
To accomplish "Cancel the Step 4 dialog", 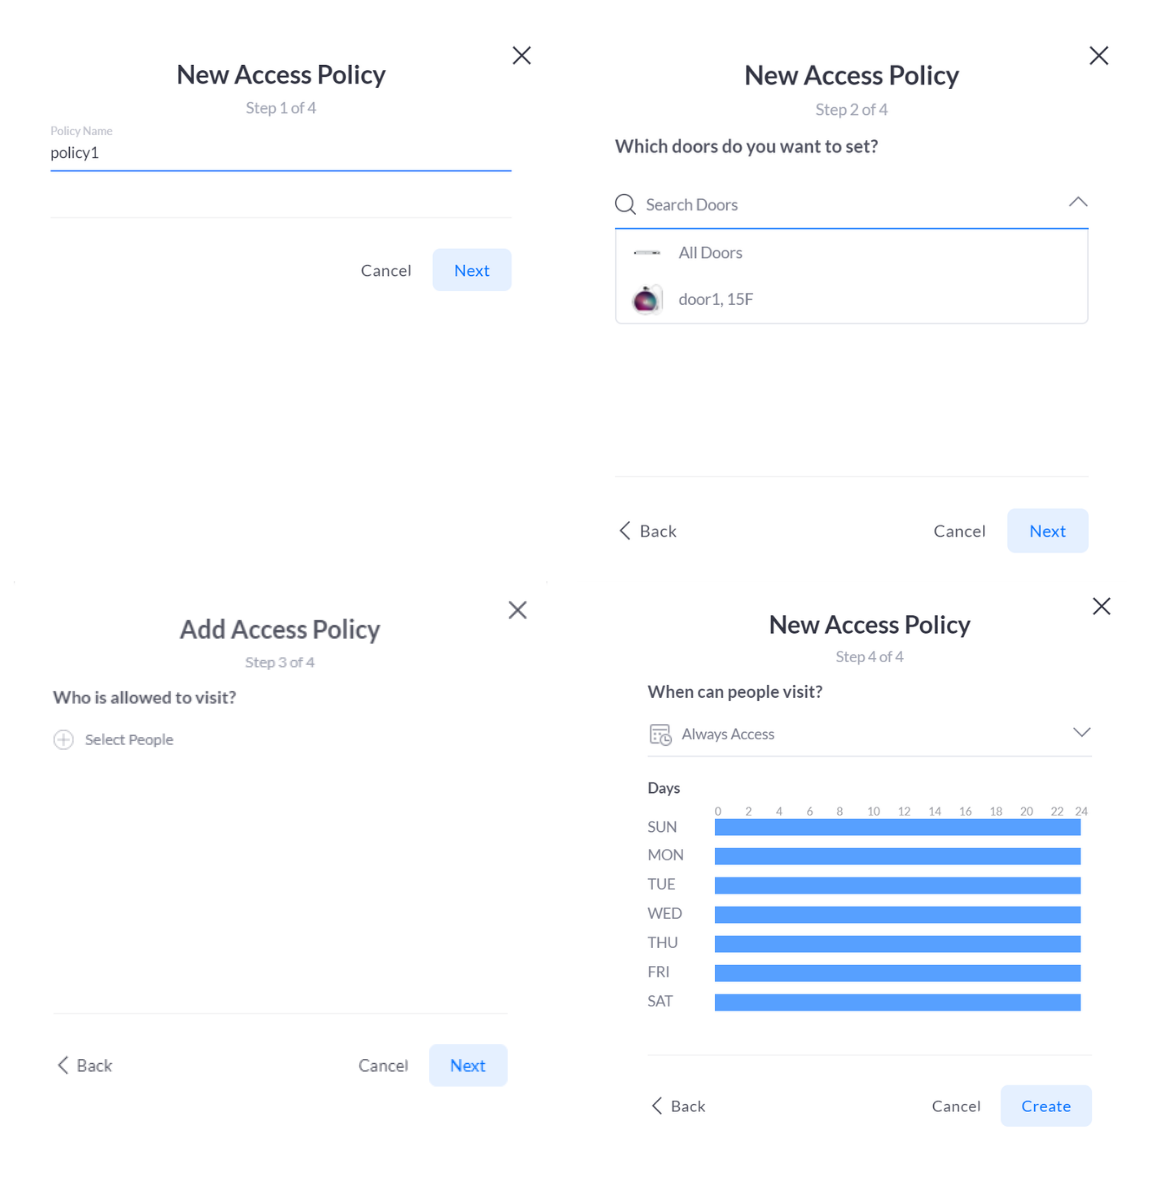I will click(956, 1106).
